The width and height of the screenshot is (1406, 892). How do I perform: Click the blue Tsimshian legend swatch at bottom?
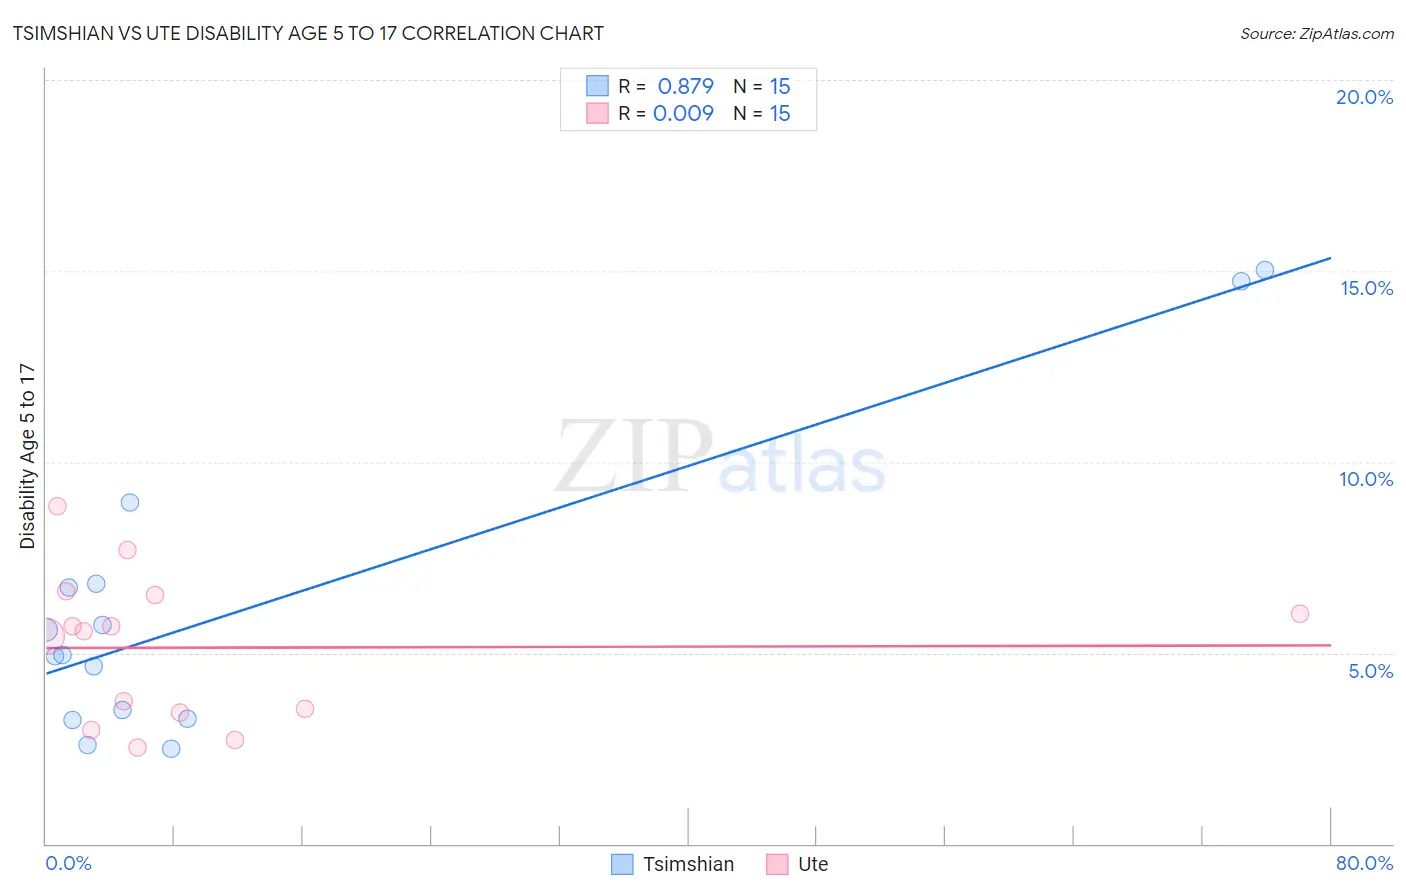click(x=622, y=864)
